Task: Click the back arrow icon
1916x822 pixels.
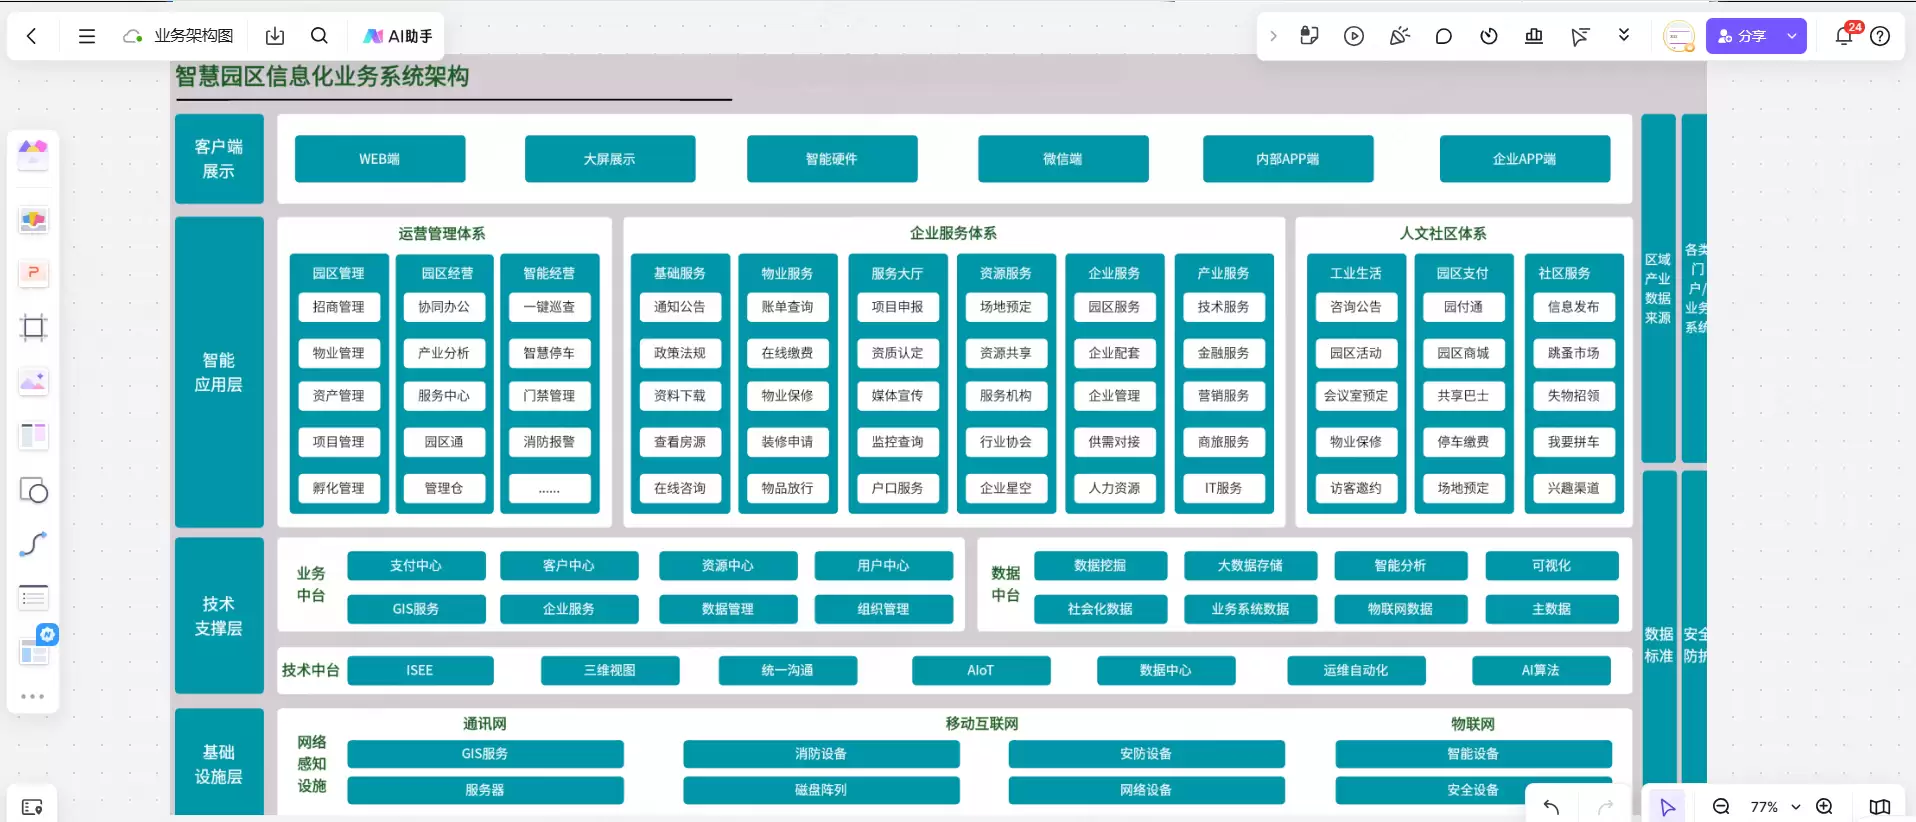Action: pos(31,36)
